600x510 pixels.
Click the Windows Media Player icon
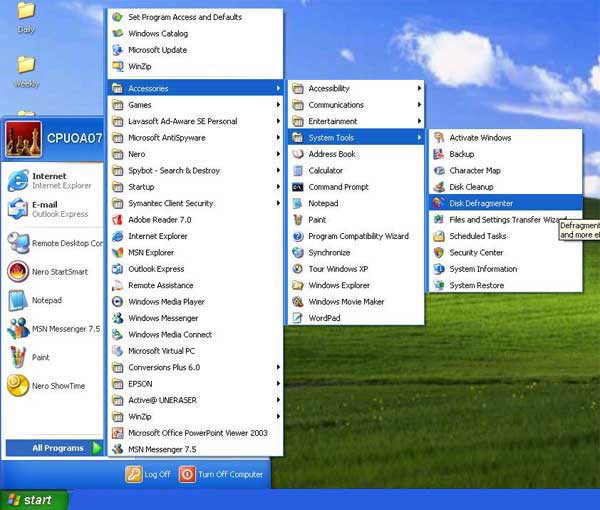click(x=117, y=301)
